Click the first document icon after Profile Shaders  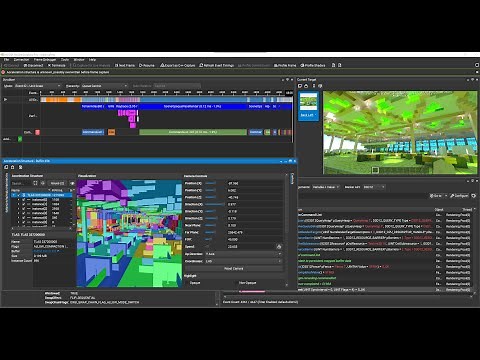tap(333, 65)
